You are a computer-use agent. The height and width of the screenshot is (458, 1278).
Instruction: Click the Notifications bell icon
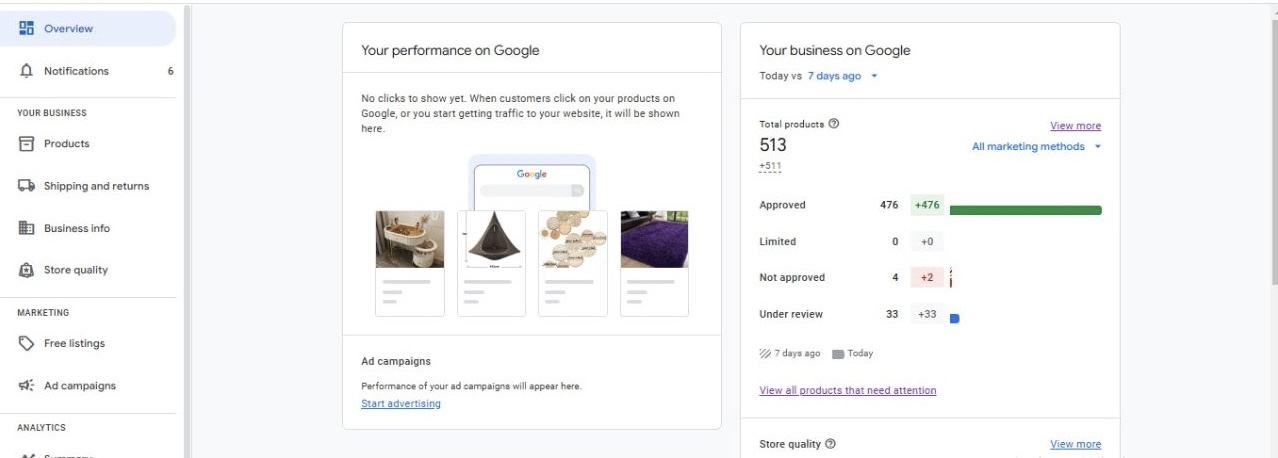click(27, 71)
